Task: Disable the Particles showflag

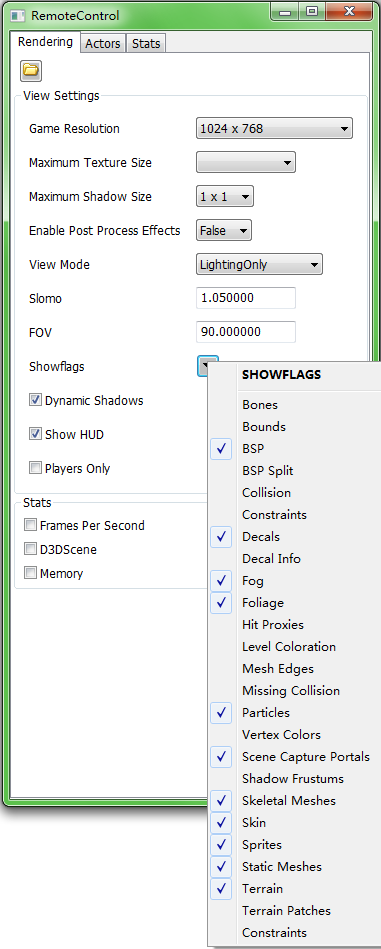Action: pos(295,713)
